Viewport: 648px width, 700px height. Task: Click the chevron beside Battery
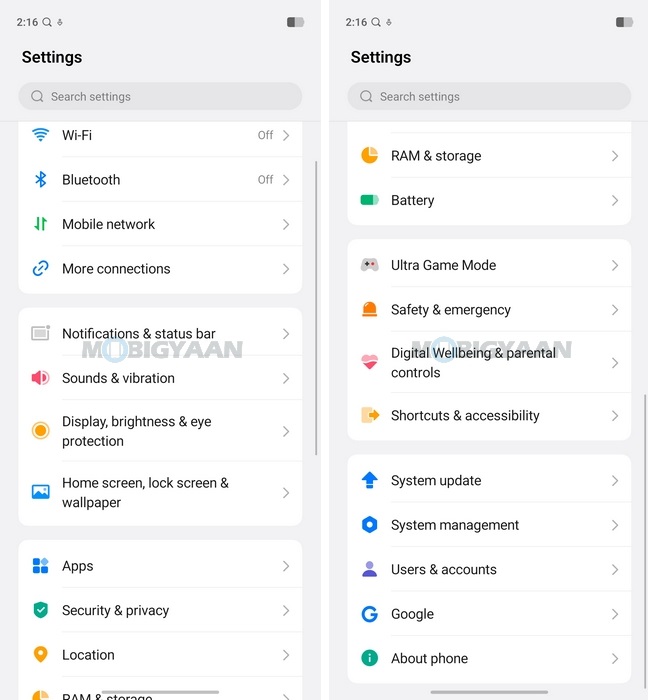615,201
